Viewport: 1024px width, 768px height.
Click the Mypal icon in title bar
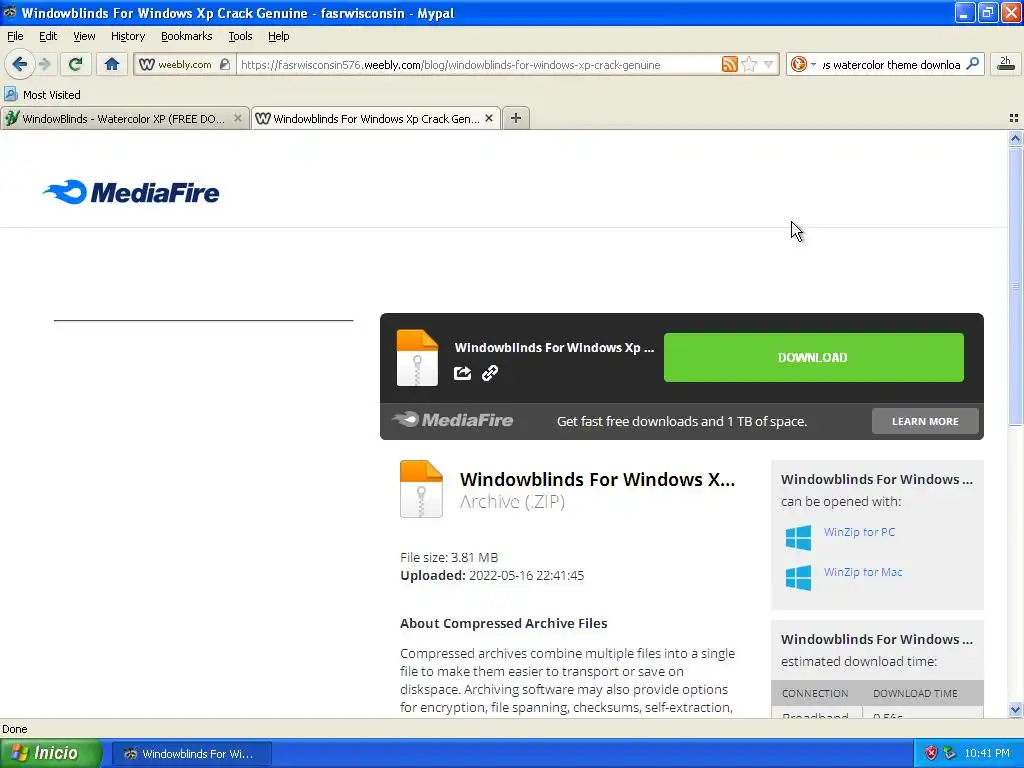(x=10, y=12)
